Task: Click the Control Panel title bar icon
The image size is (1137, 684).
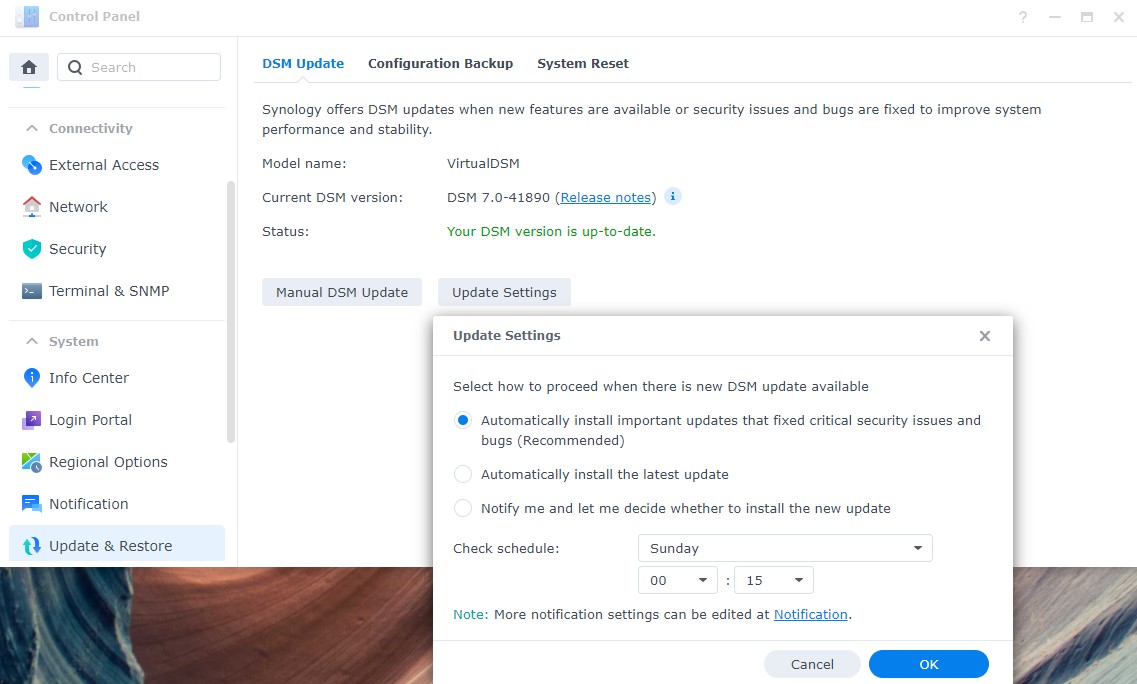Action: [28, 16]
